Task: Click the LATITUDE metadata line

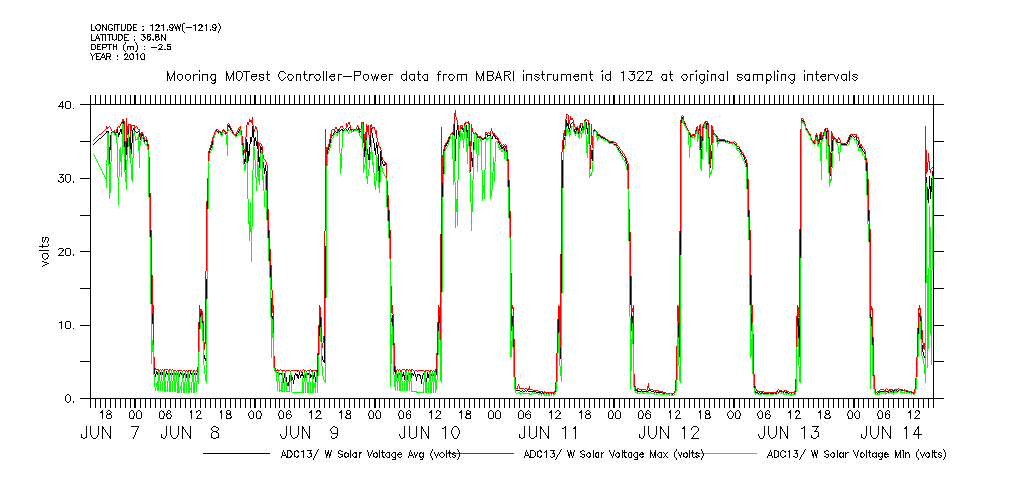Action: pyautogui.click(x=121, y=37)
